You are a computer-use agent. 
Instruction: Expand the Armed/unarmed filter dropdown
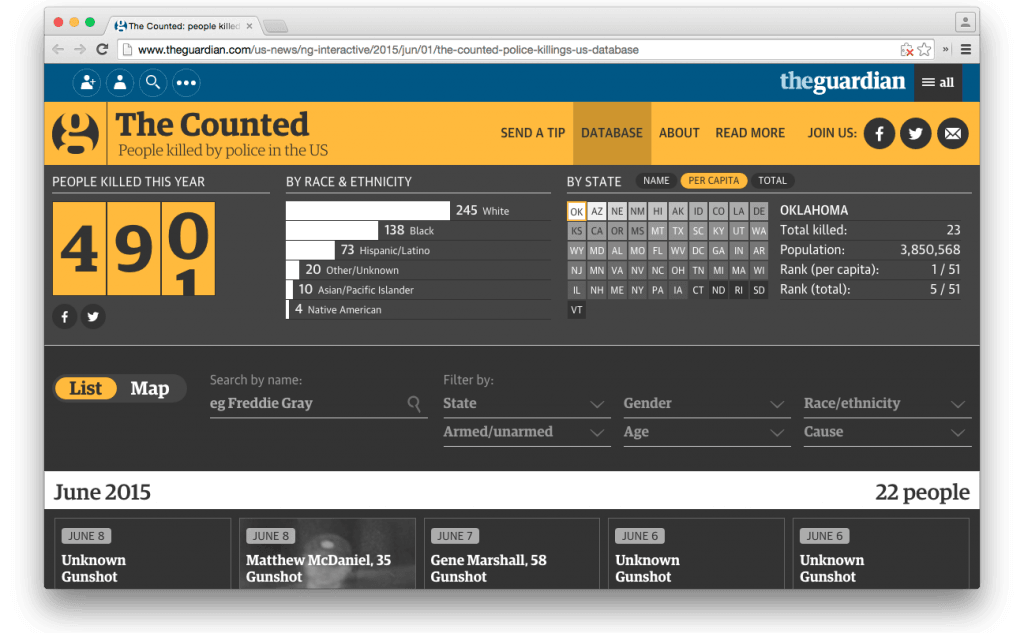tap(525, 432)
